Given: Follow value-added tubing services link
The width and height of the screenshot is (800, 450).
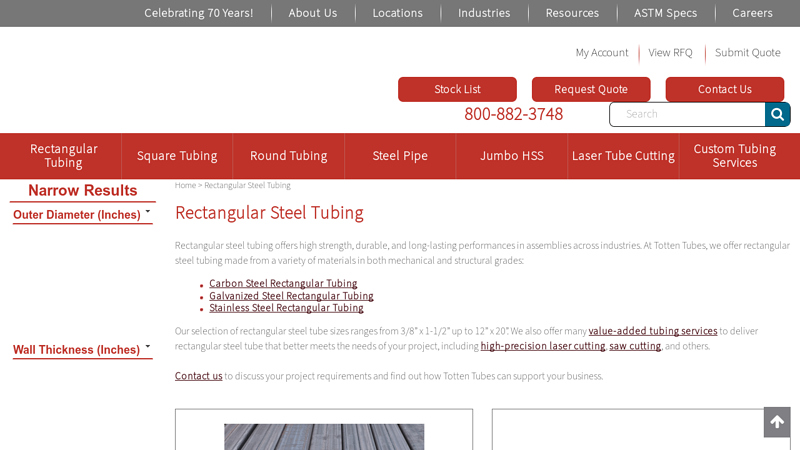Looking at the screenshot, I should [653, 331].
